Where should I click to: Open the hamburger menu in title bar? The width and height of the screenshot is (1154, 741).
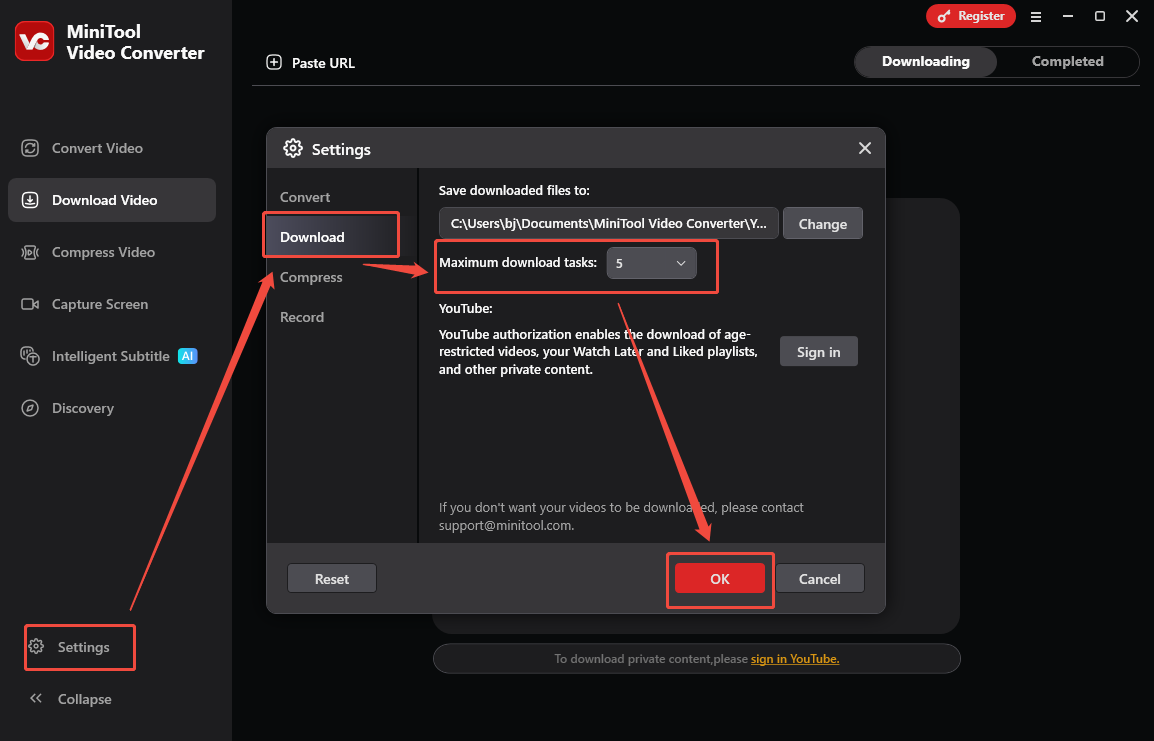[x=1036, y=16]
